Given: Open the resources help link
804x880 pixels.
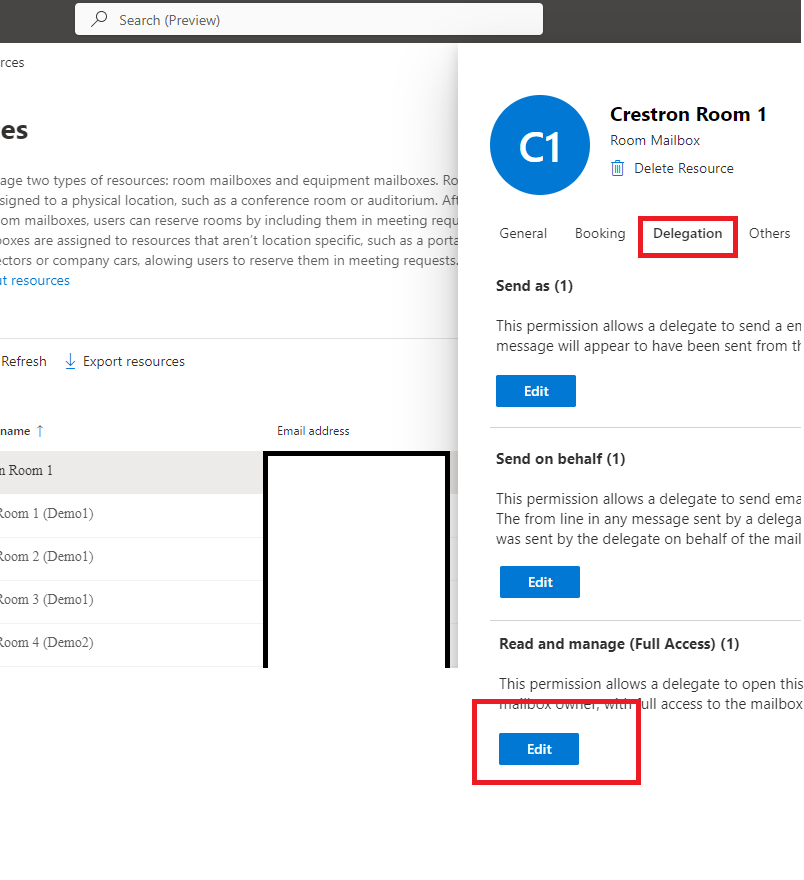Looking at the screenshot, I should pos(35,280).
